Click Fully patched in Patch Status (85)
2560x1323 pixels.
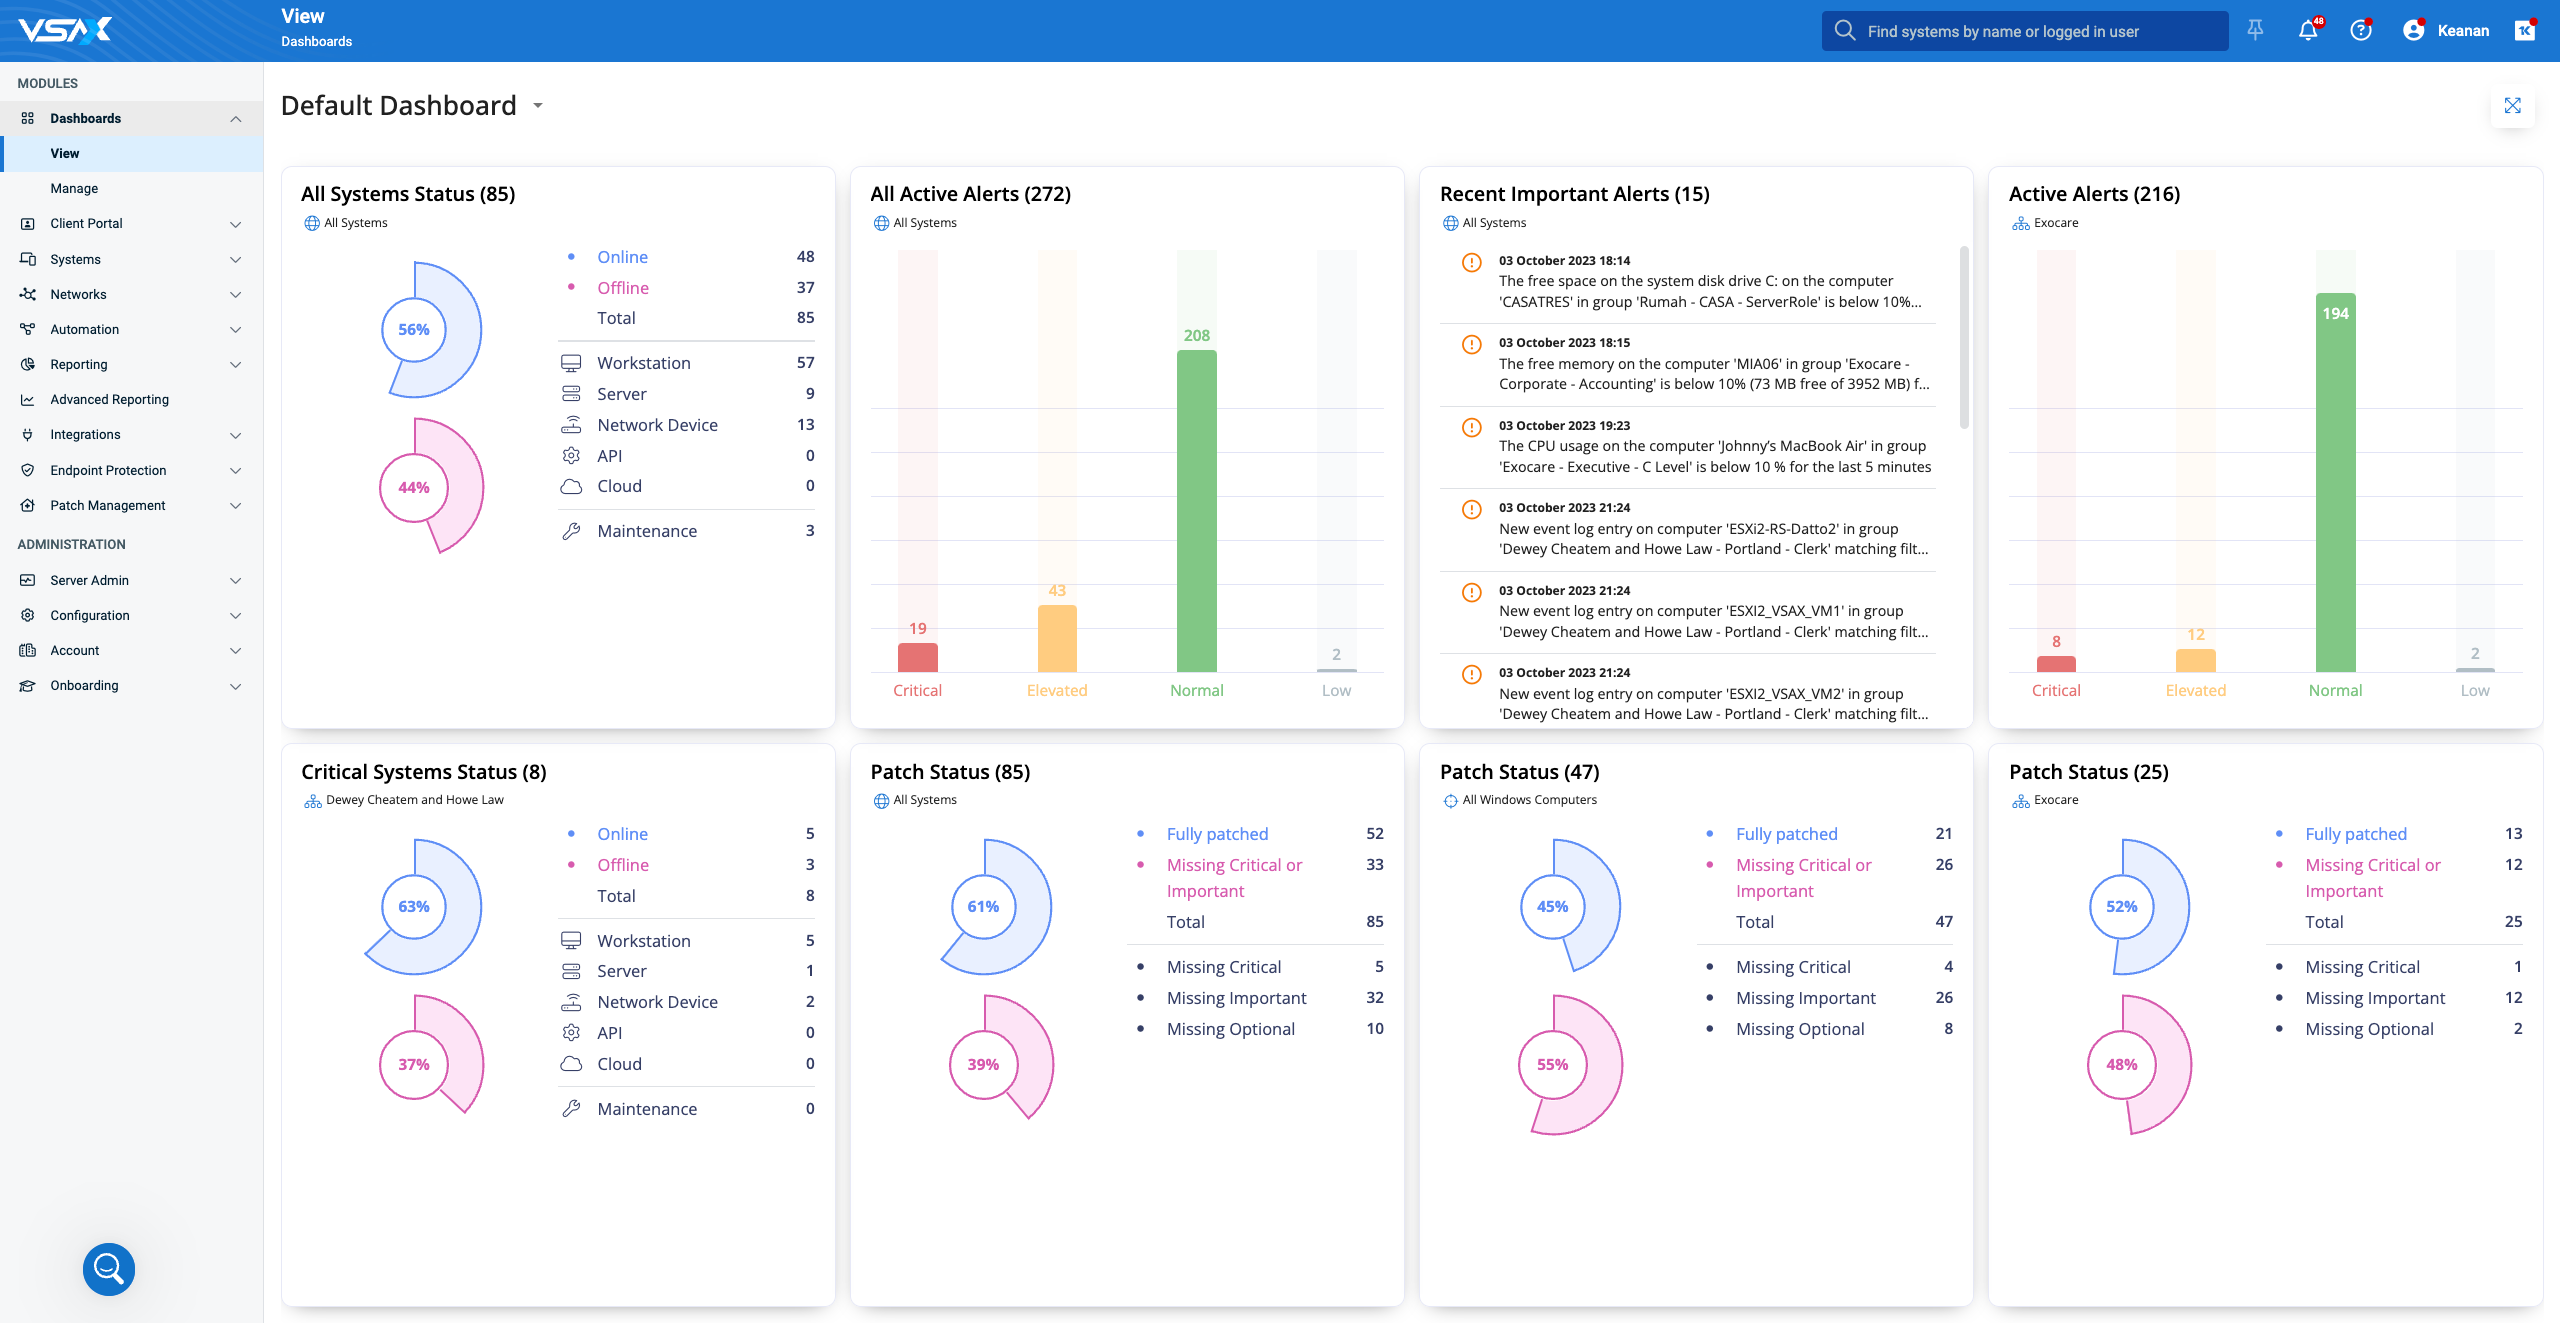click(x=1216, y=834)
